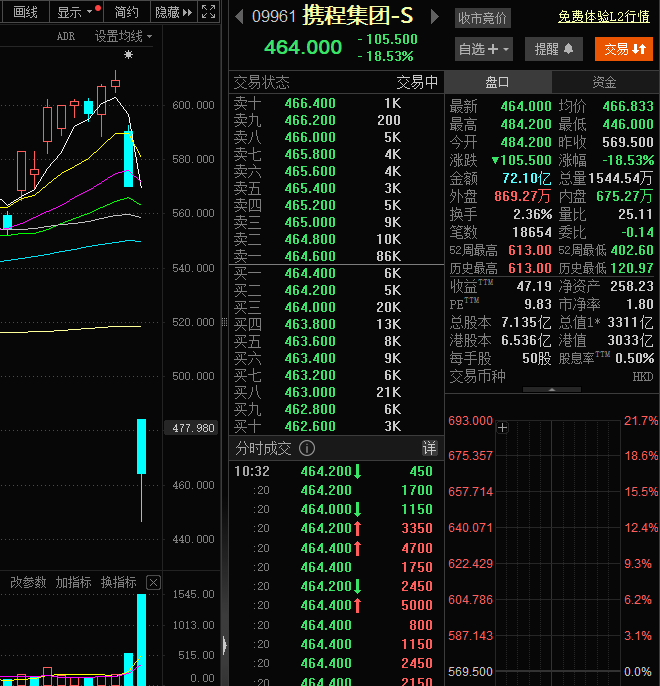This screenshot has width=660, height=686.
Task: Click the 买八 463.000 bid row
Action: click(336, 392)
